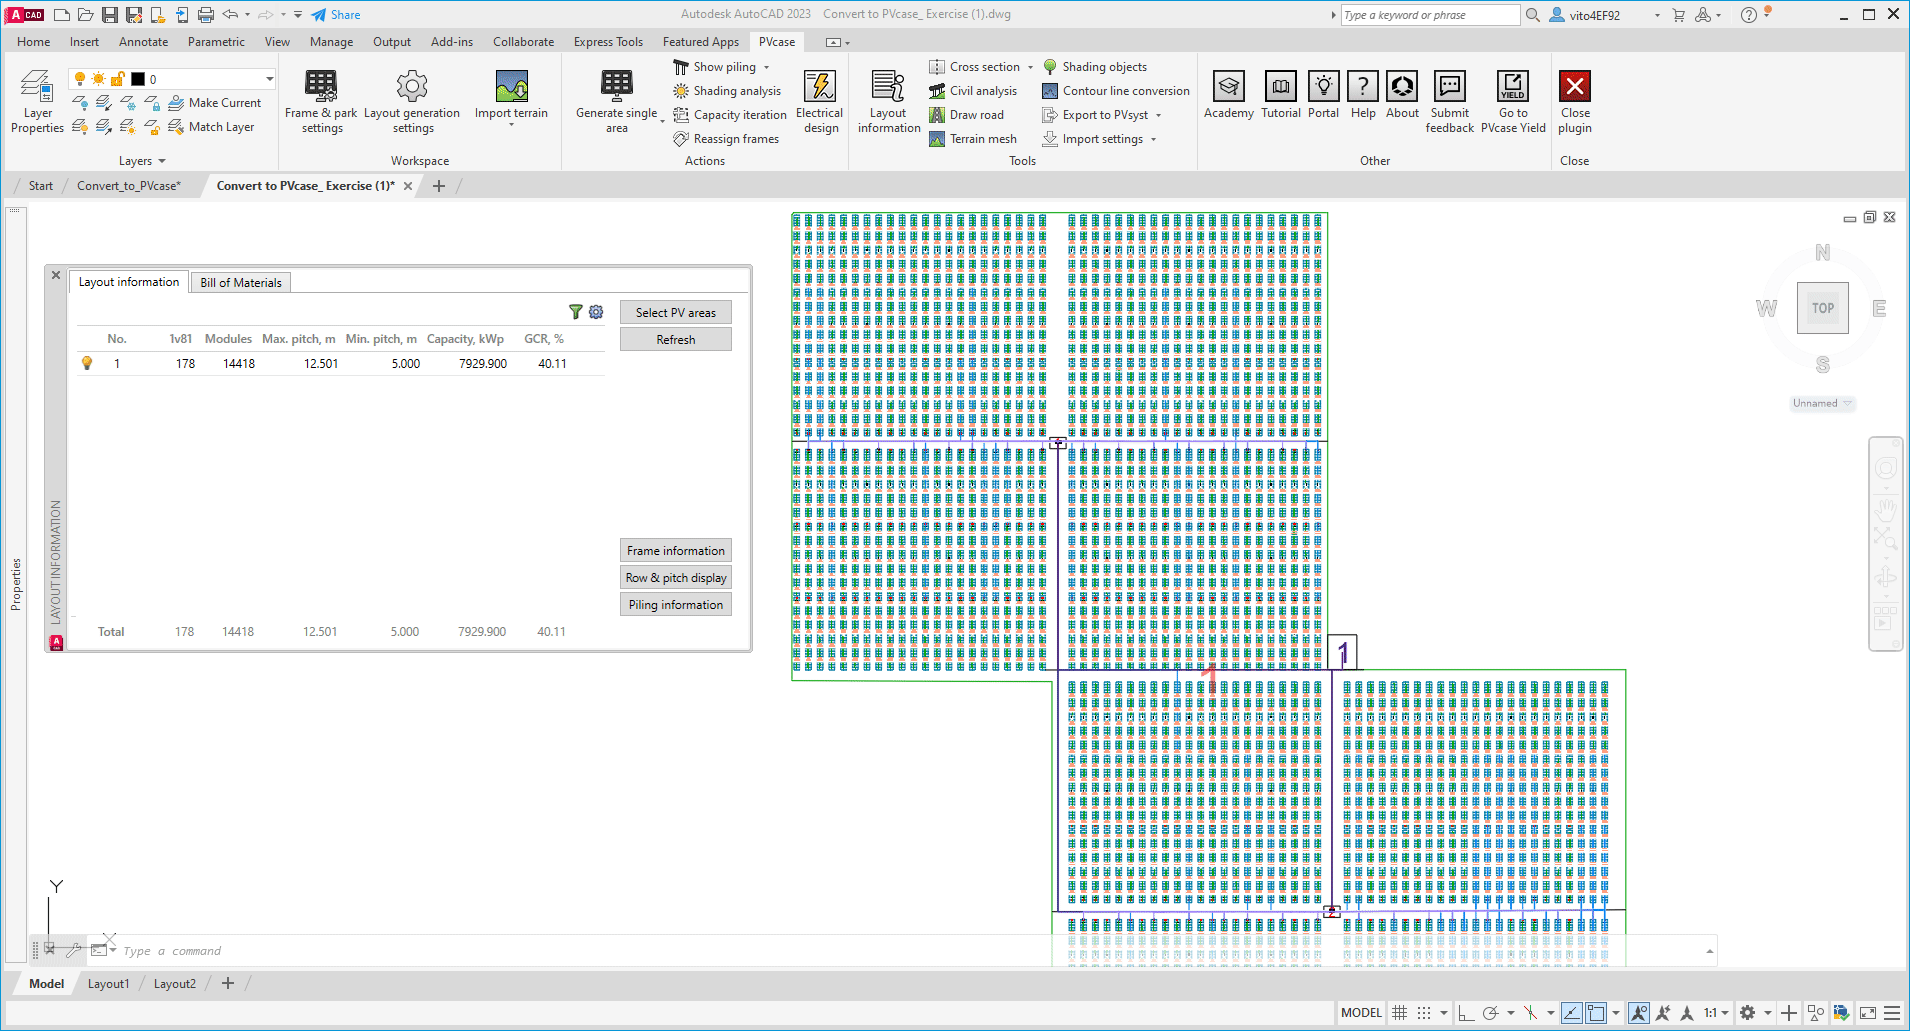Image resolution: width=1910 pixels, height=1031 pixels.
Task: Open Import settings dropdown arrow
Action: coord(1153,139)
